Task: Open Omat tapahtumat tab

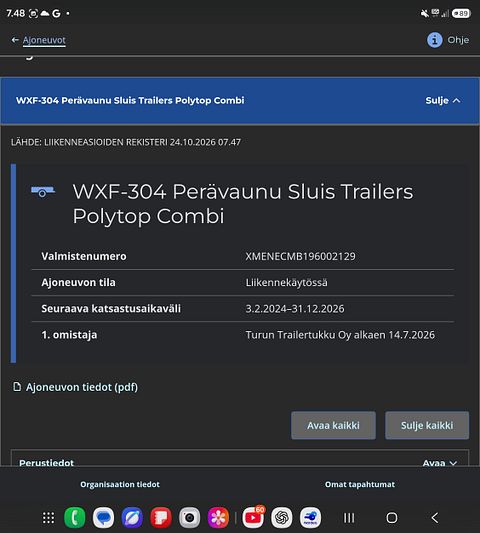Action: (360, 484)
